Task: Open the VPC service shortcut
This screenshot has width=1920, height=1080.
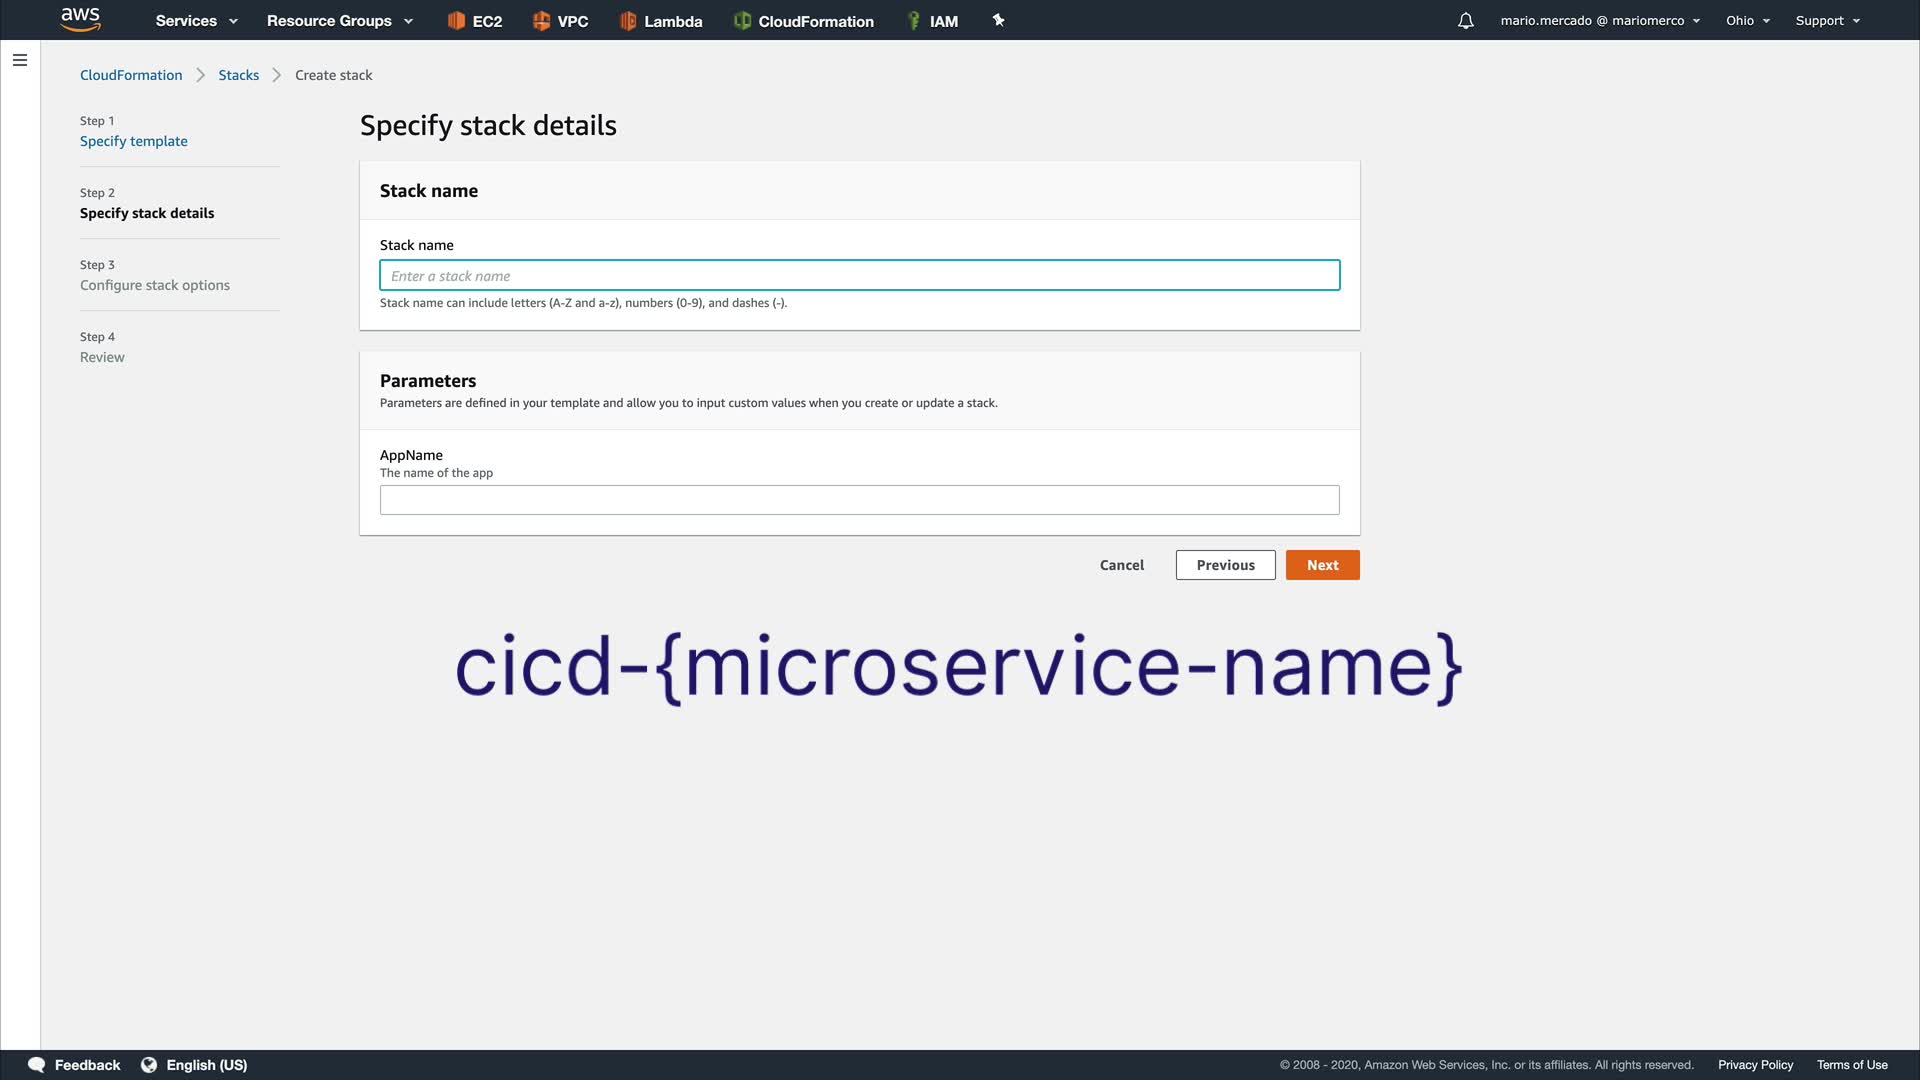Action: pos(560,21)
